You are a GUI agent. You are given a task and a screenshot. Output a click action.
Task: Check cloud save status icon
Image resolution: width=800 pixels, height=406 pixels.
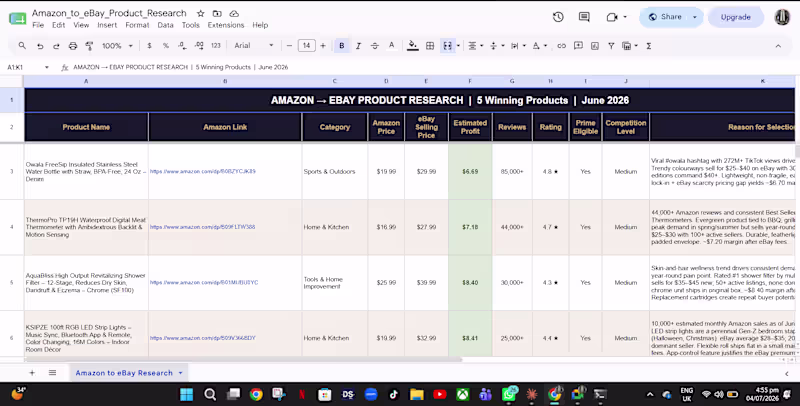coord(234,14)
